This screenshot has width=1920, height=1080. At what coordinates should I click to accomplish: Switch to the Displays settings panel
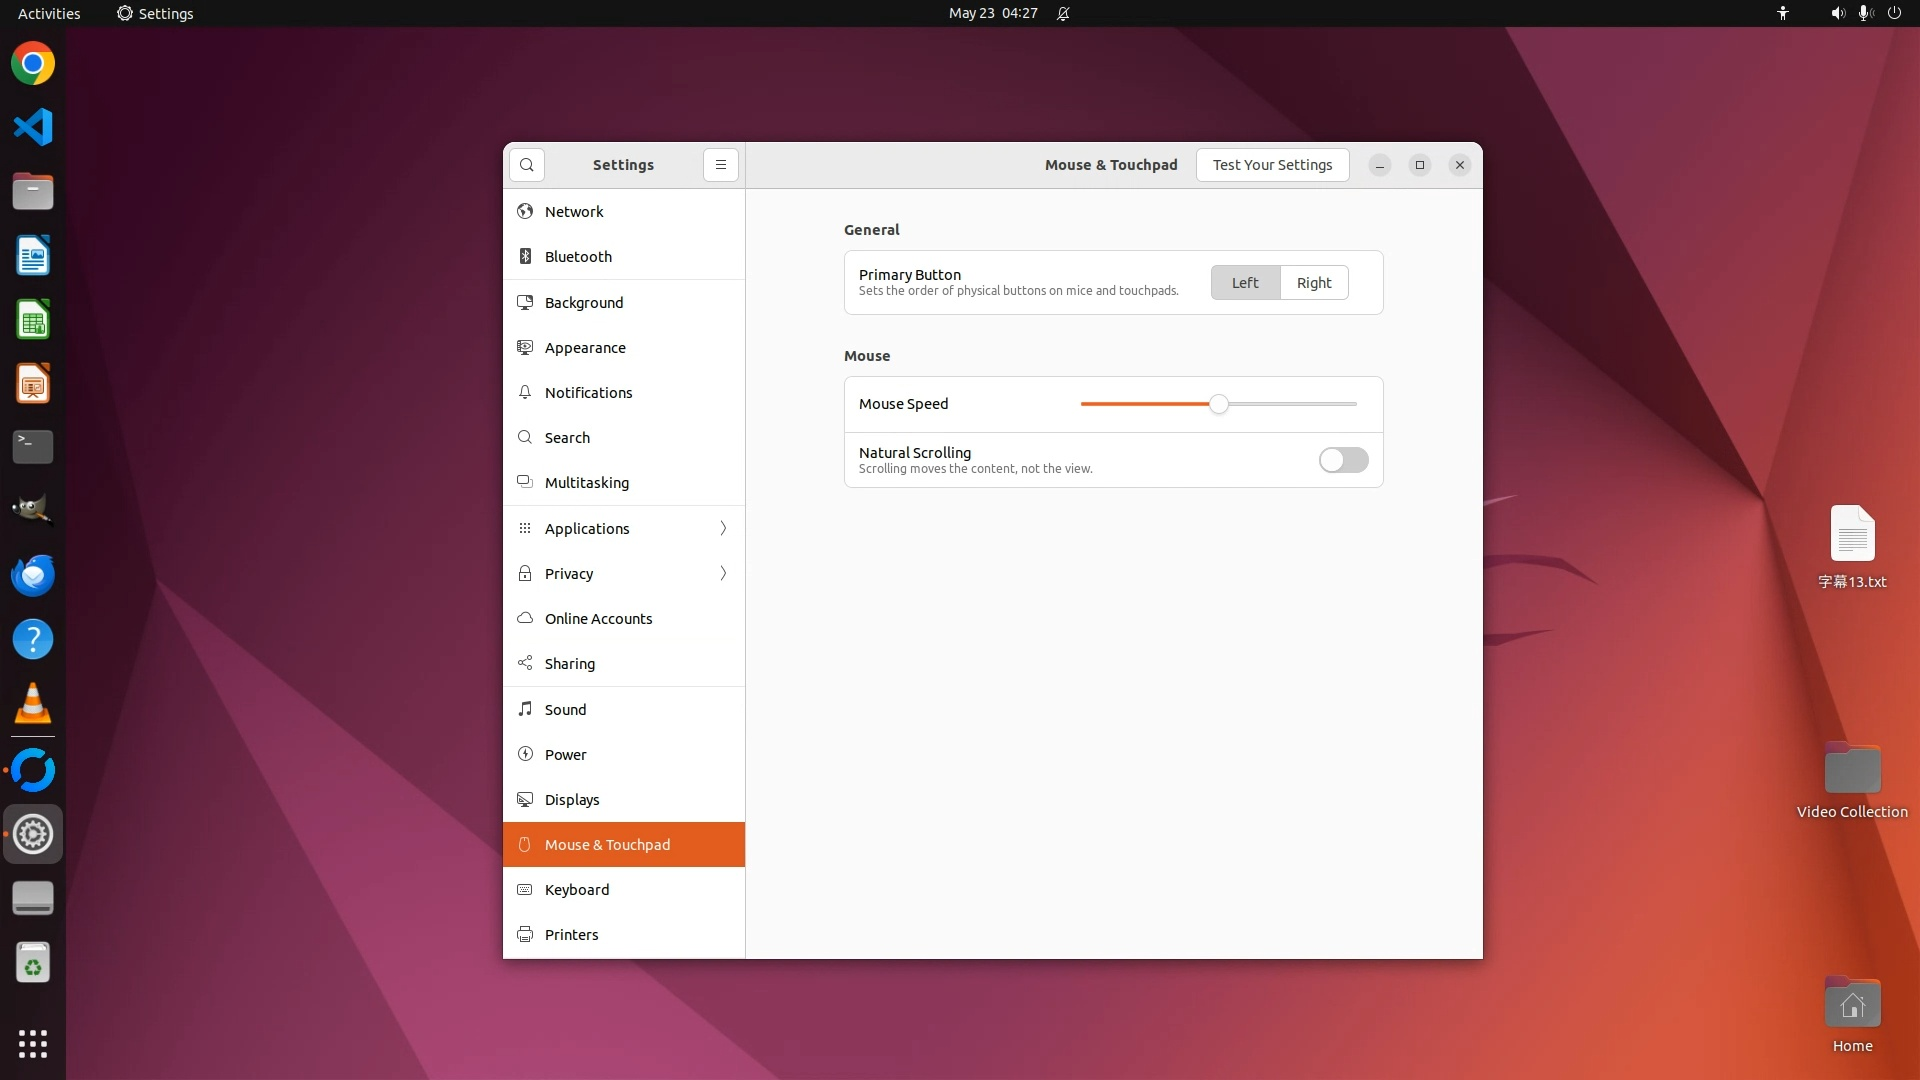point(572,800)
